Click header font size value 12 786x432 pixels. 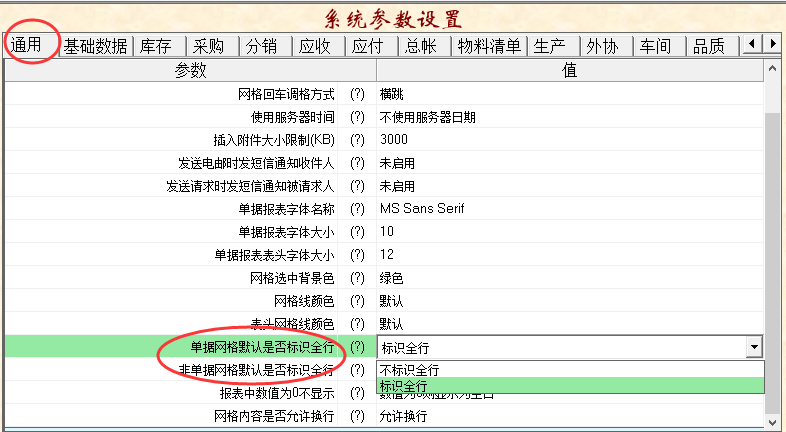click(x=386, y=255)
